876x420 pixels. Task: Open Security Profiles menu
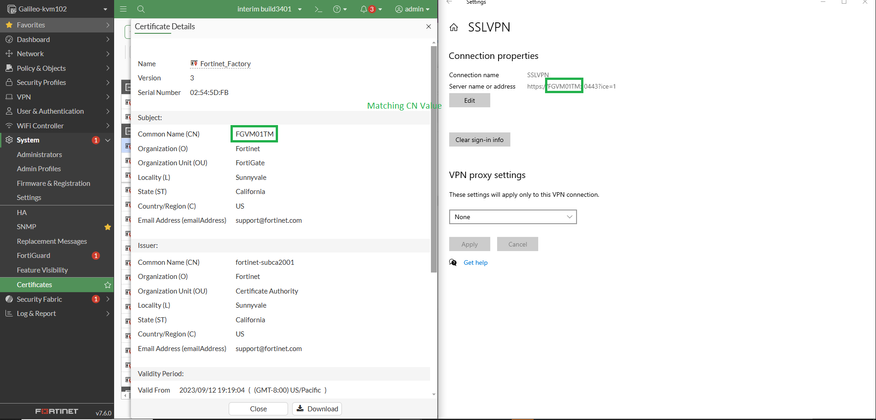click(57, 82)
